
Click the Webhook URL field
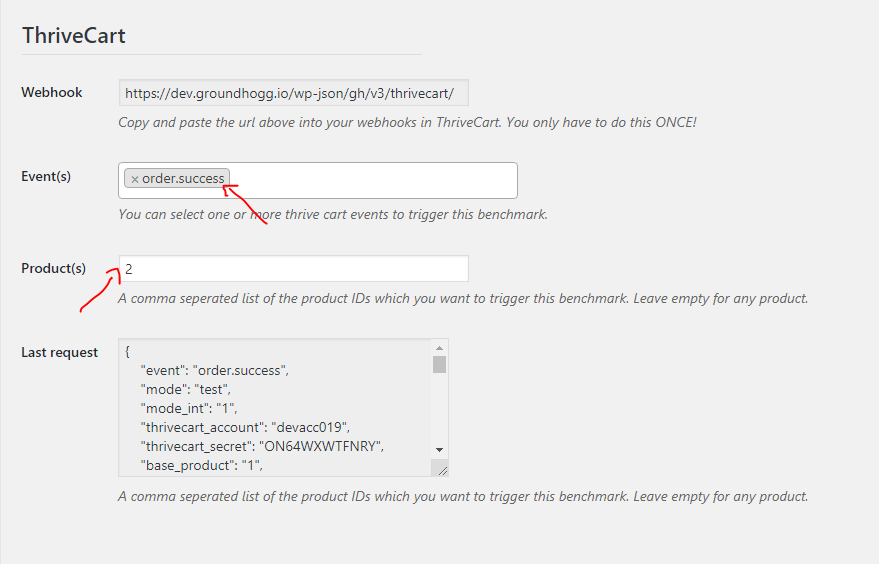tap(293, 93)
